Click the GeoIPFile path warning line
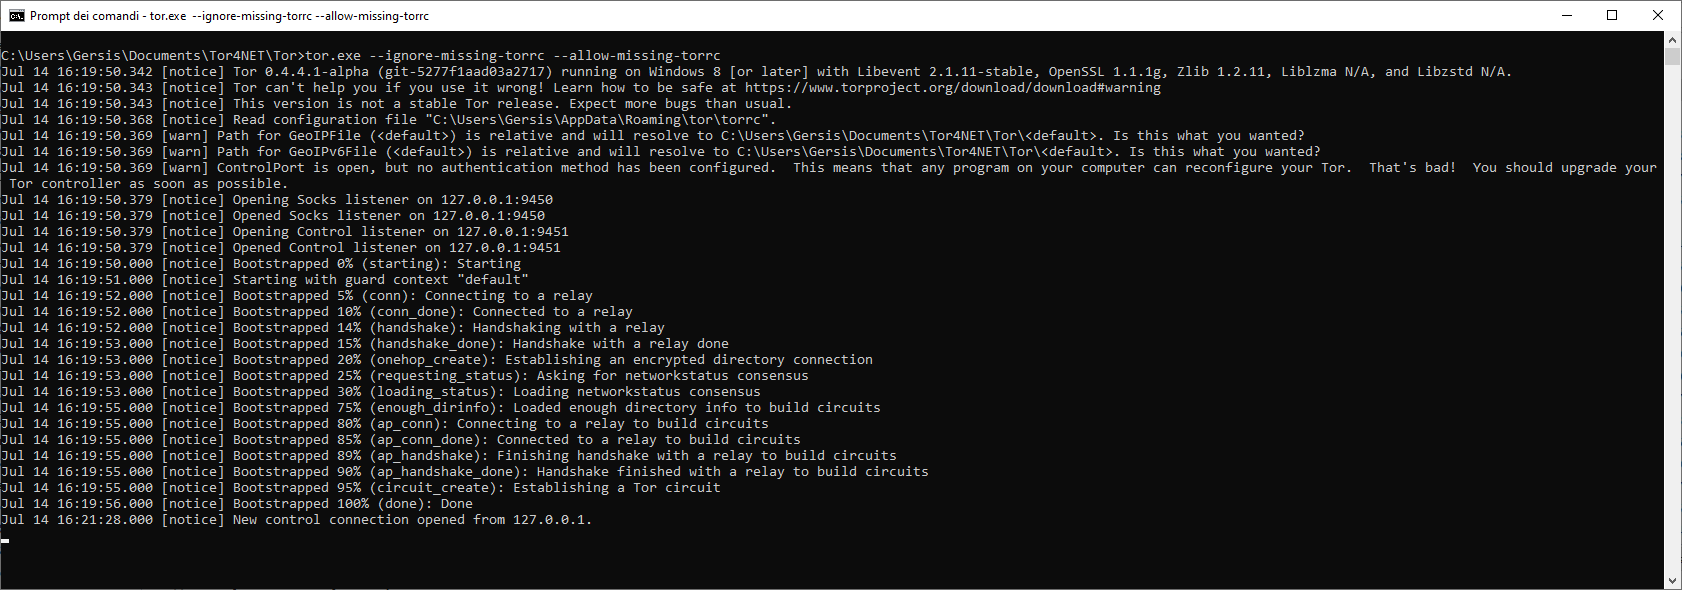 [x=500, y=135]
